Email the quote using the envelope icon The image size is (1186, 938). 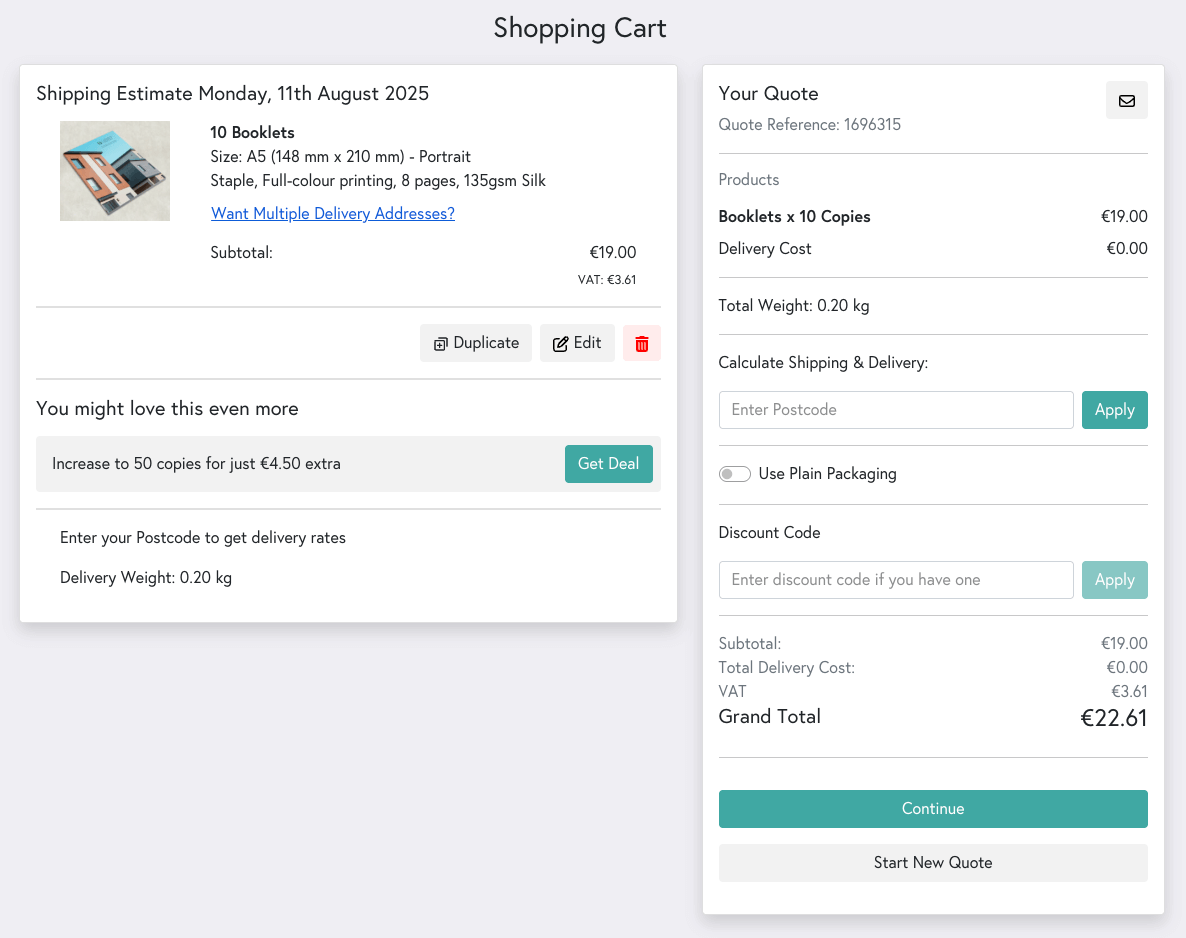coord(1126,100)
